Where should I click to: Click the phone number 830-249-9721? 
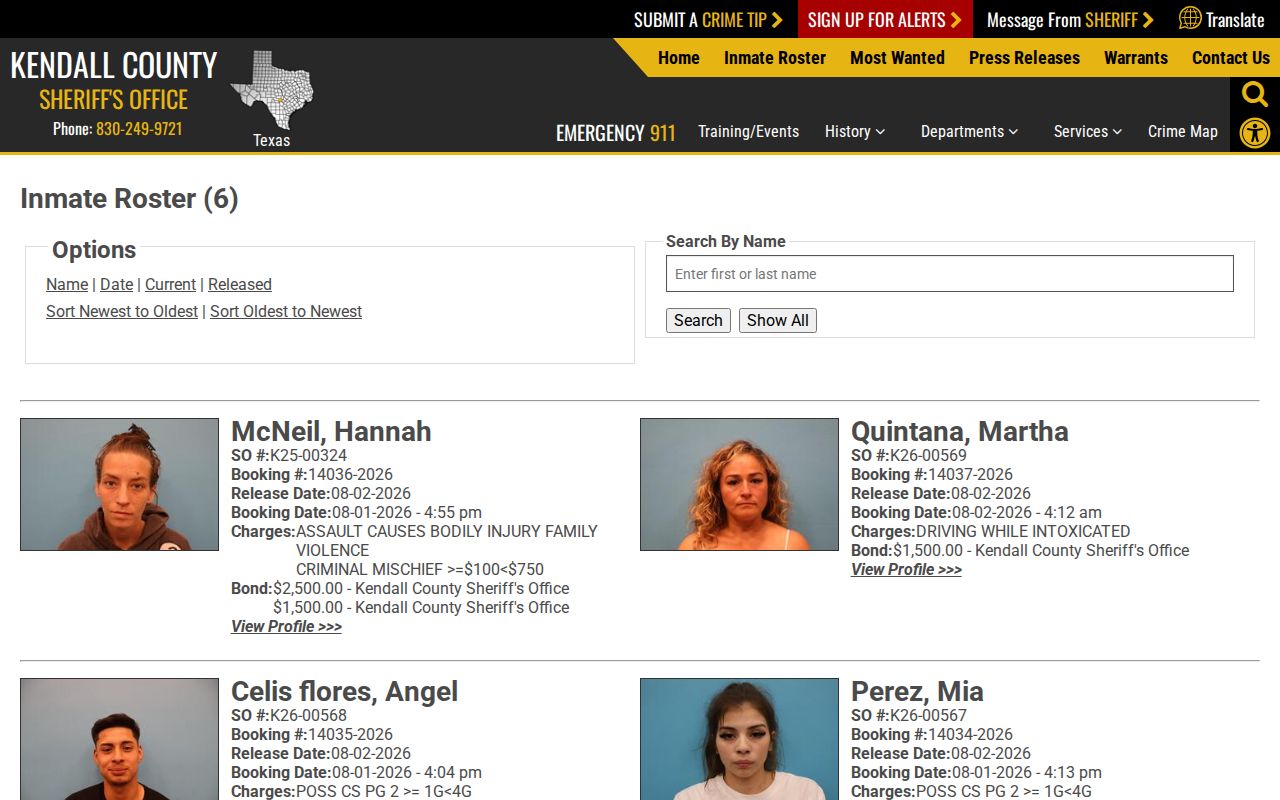point(139,129)
